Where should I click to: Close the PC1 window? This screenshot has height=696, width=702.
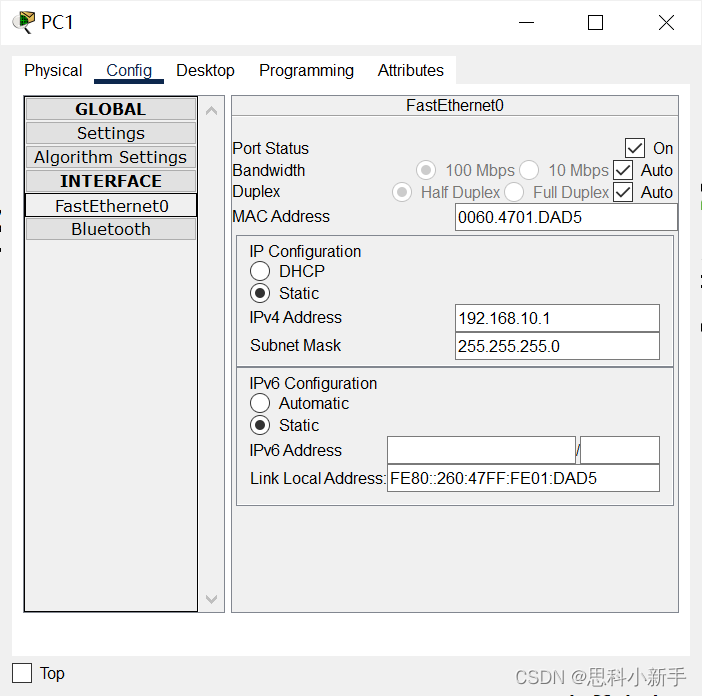pos(666,22)
